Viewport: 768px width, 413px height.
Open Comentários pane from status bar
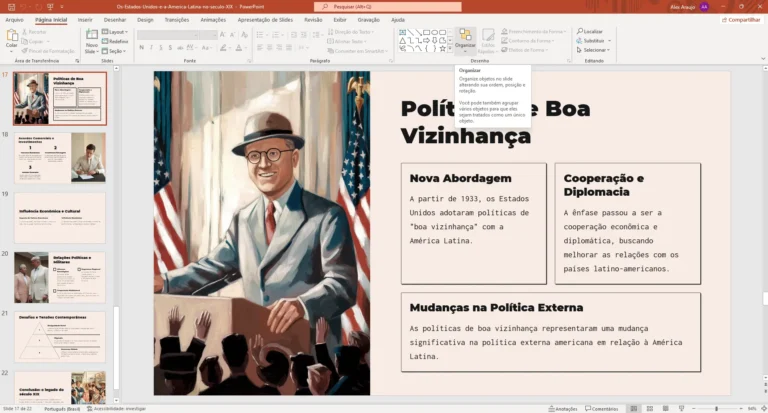(601, 409)
